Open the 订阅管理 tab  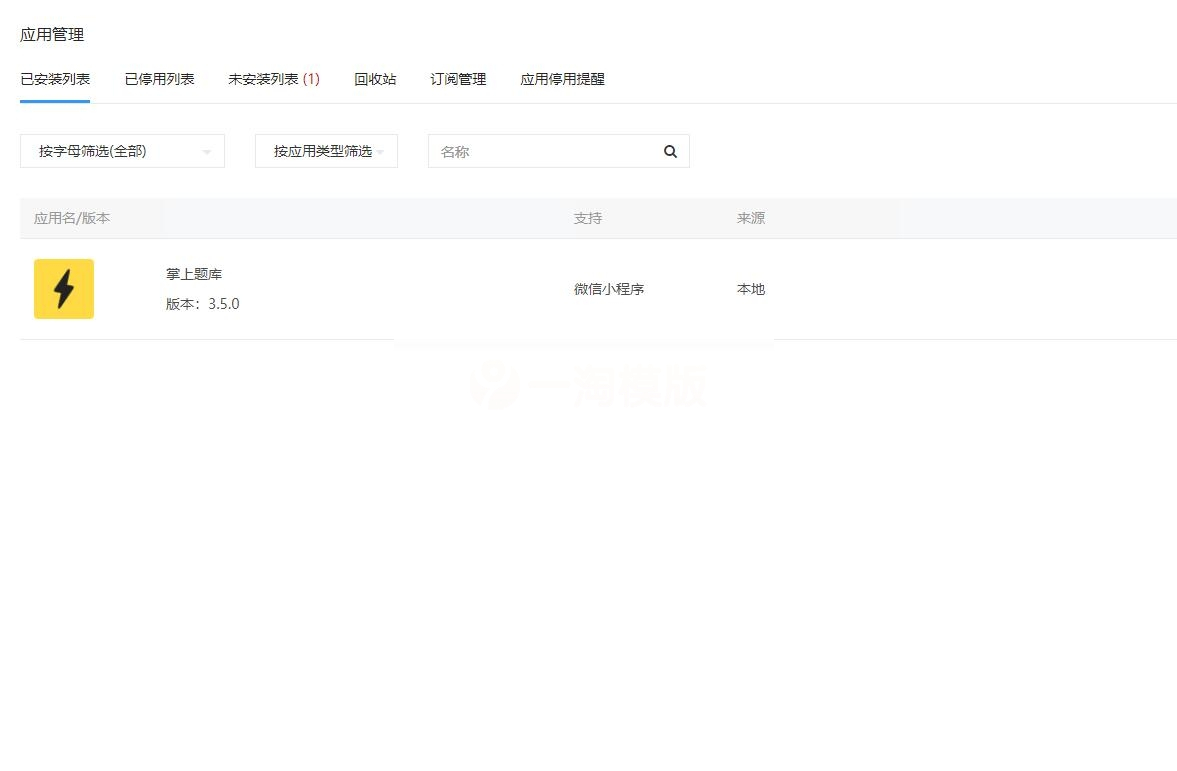[456, 79]
